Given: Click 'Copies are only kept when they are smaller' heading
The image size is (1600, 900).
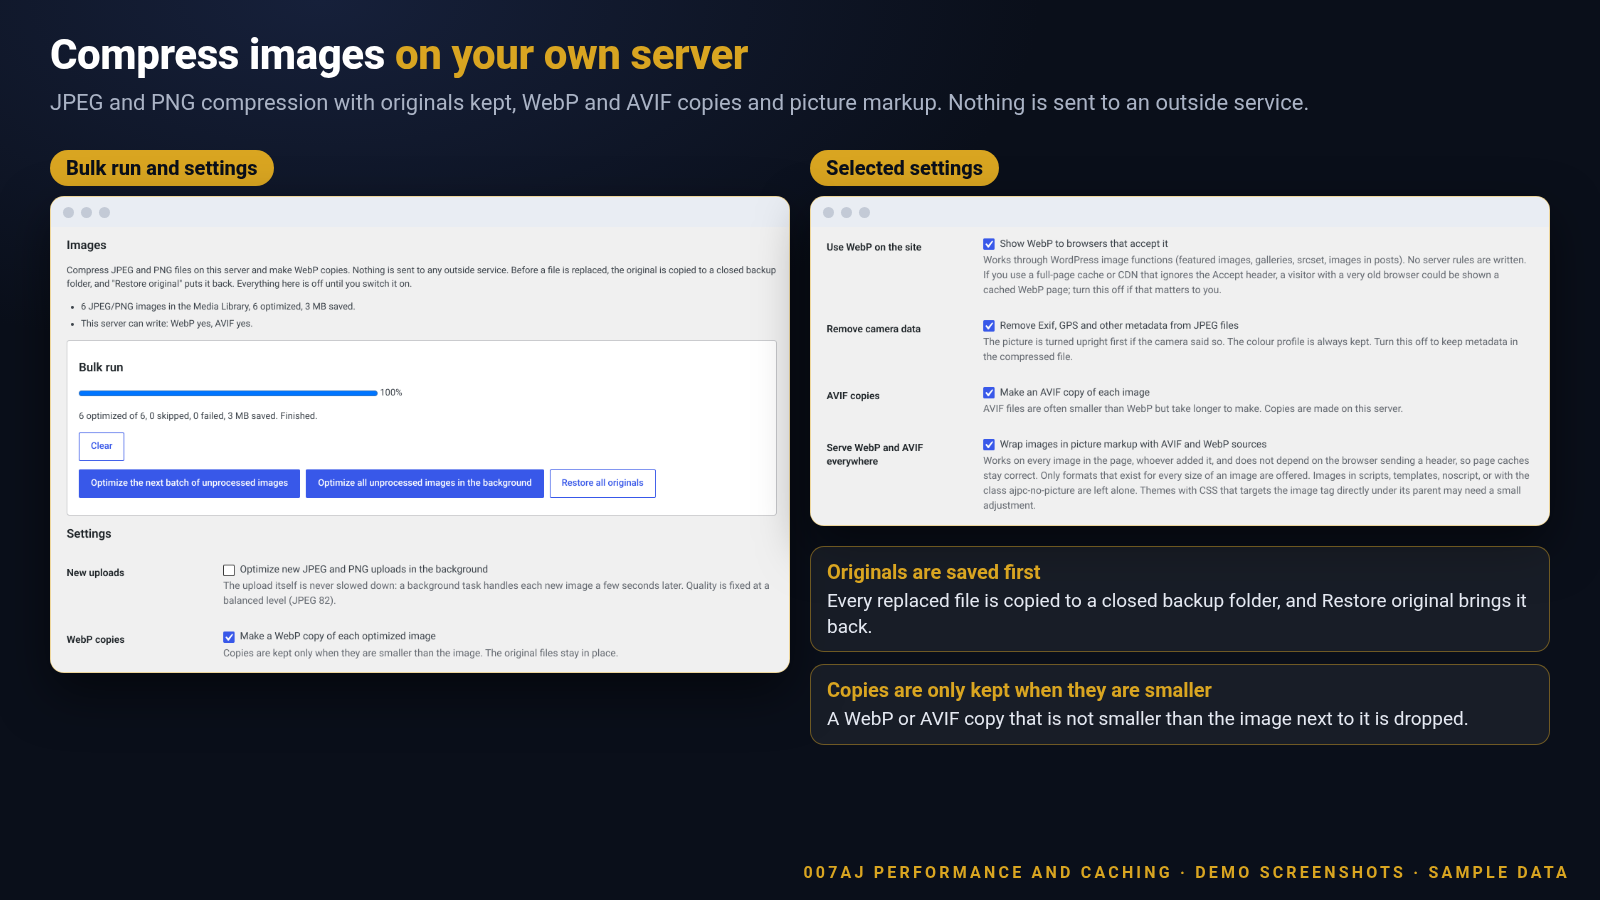Looking at the screenshot, I should pyautogui.click(x=1019, y=690).
